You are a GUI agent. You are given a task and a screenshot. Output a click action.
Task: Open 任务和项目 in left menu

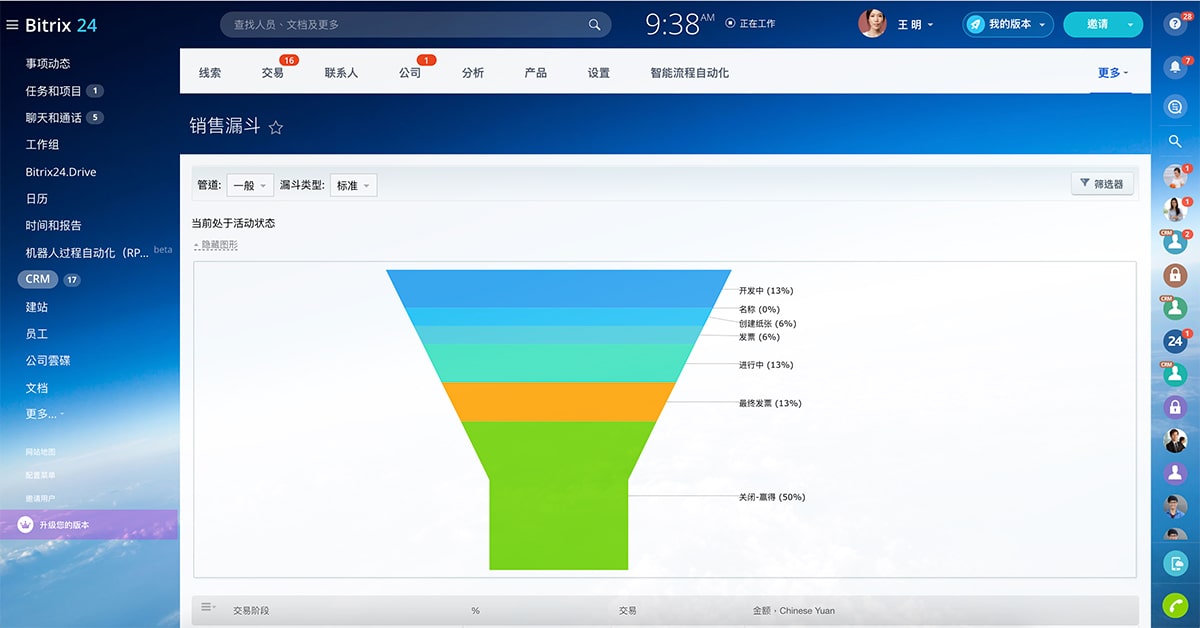[53, 91]
